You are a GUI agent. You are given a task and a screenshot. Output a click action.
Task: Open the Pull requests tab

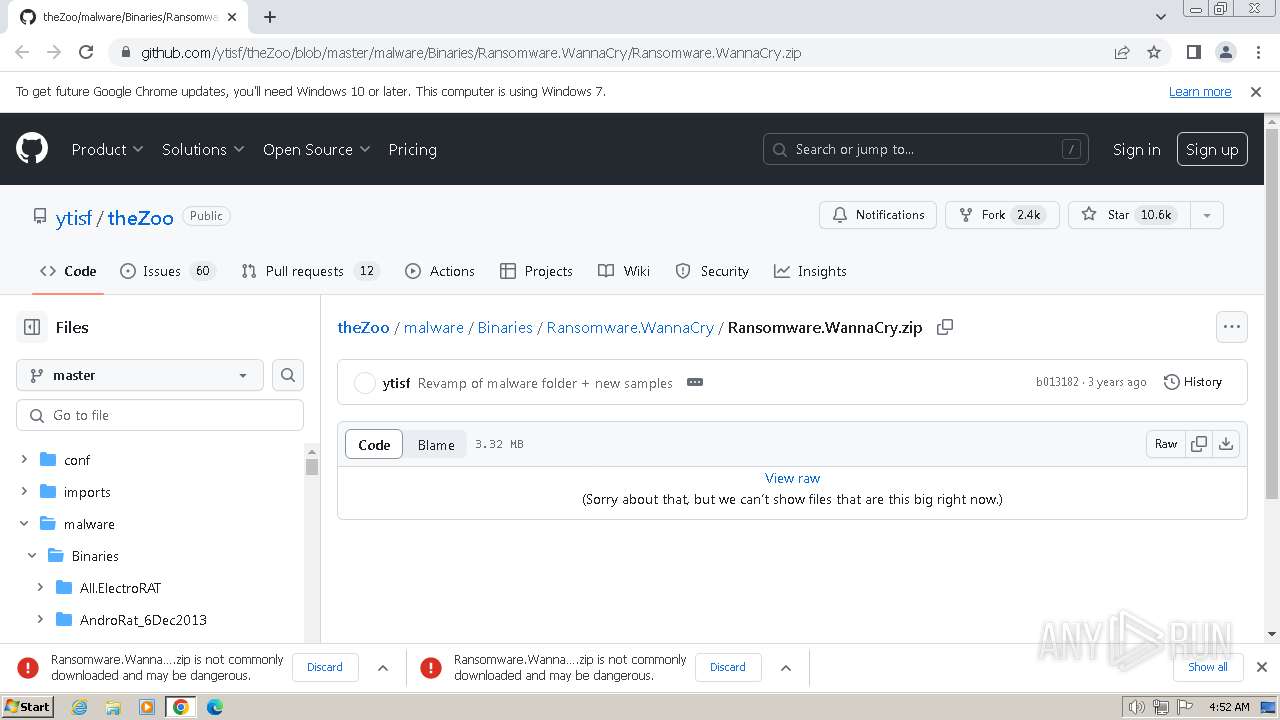coord(310,271)
